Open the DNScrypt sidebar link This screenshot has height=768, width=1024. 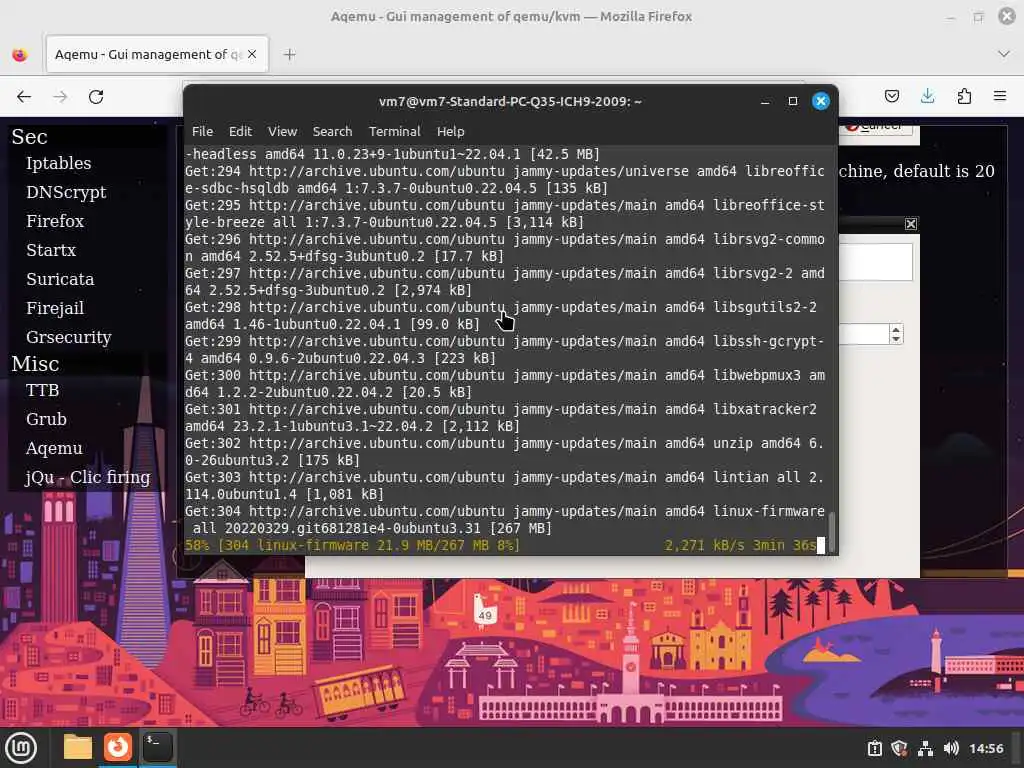coord(66,192)
